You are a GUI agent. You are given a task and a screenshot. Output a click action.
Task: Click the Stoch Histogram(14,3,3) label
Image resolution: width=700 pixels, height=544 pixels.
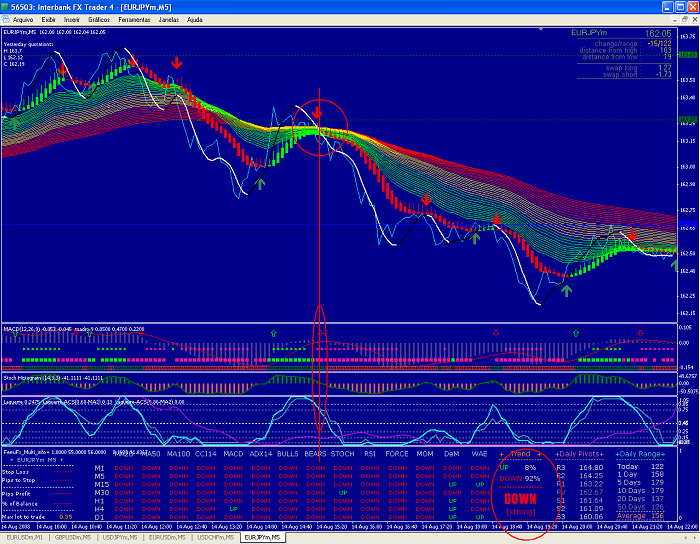tap(53, 378)
